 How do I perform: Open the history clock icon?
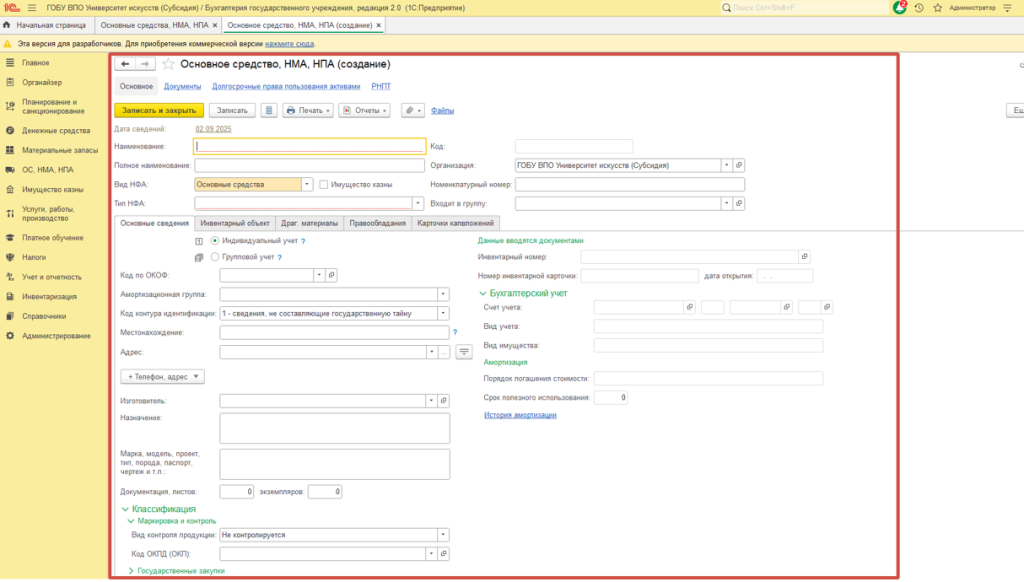[919, 8]
